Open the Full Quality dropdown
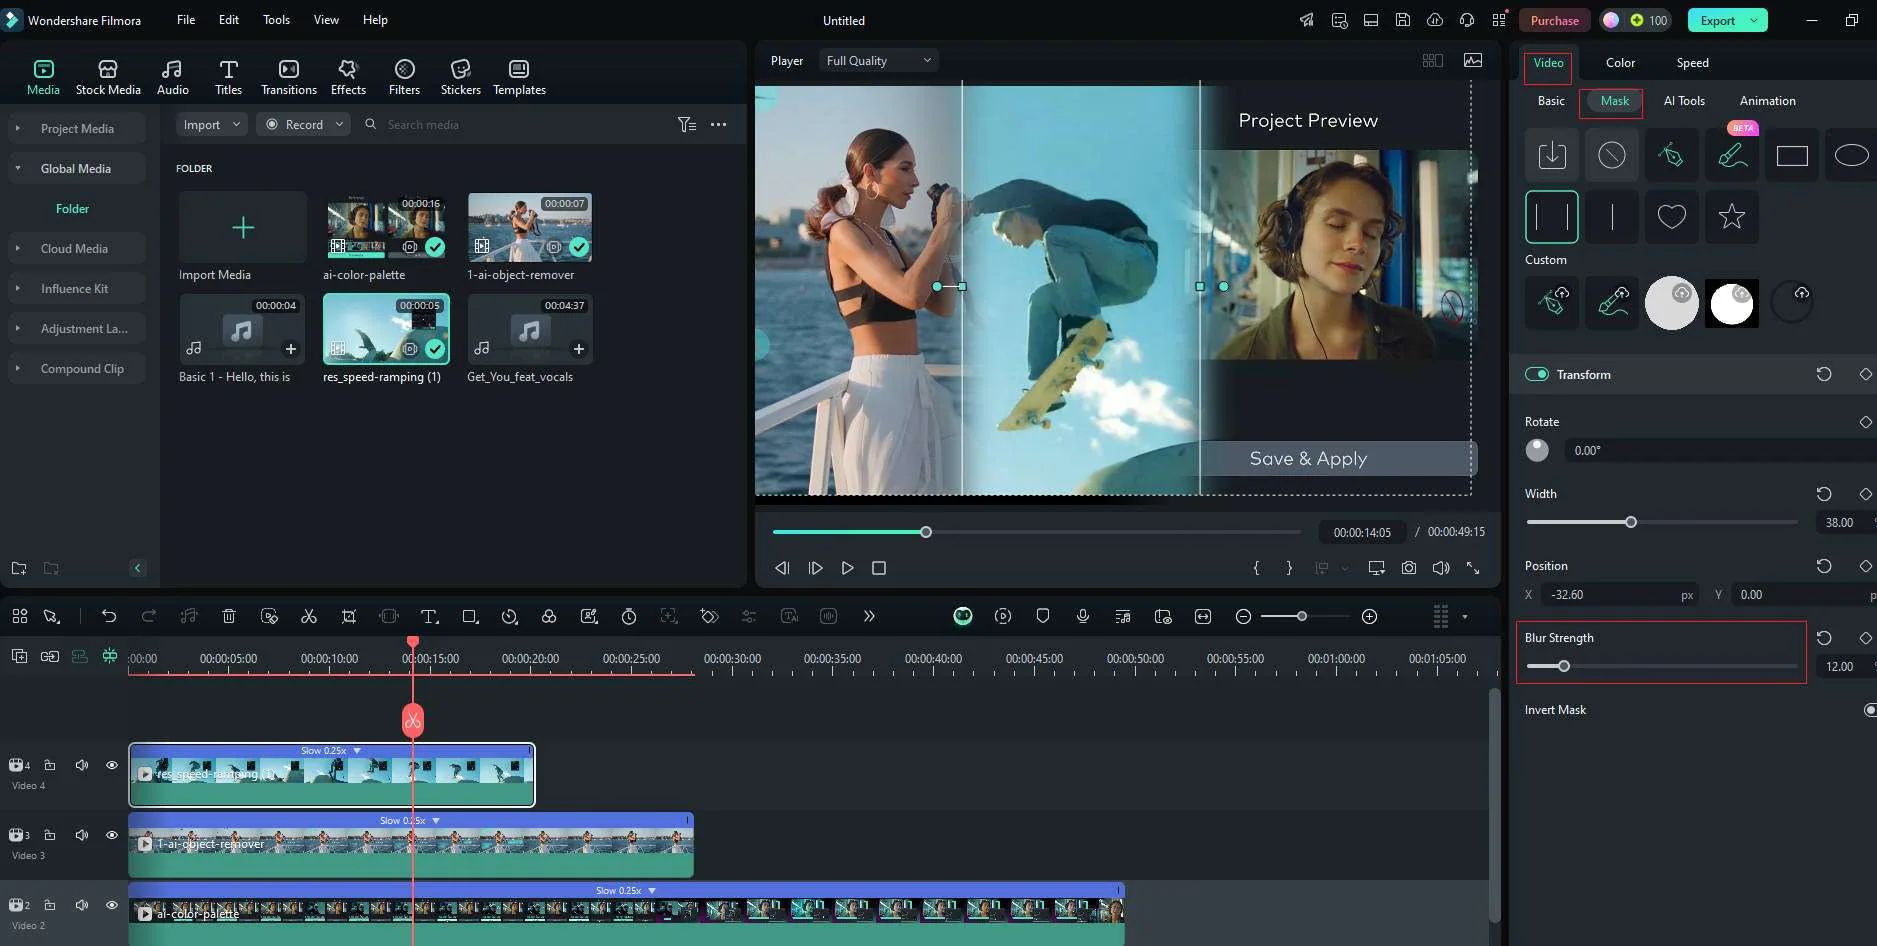The width and height of the screenshot is (1877, 946). (x=879, y=61)
